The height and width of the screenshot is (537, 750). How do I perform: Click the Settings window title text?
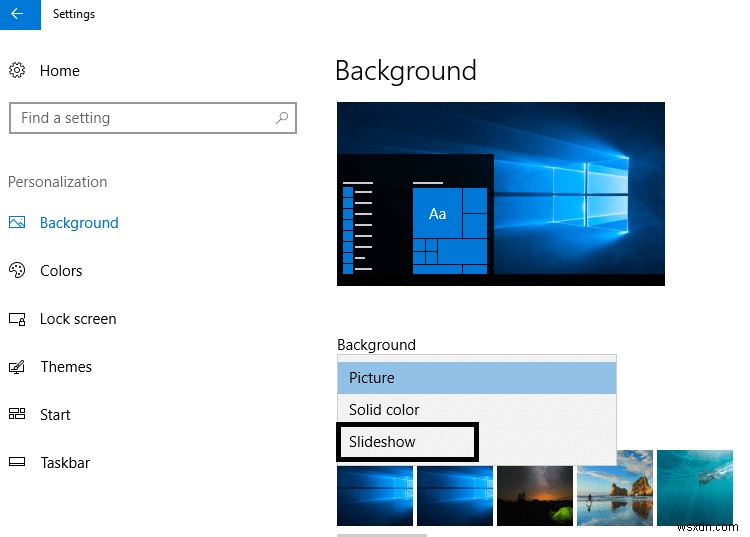coord(74,14)
